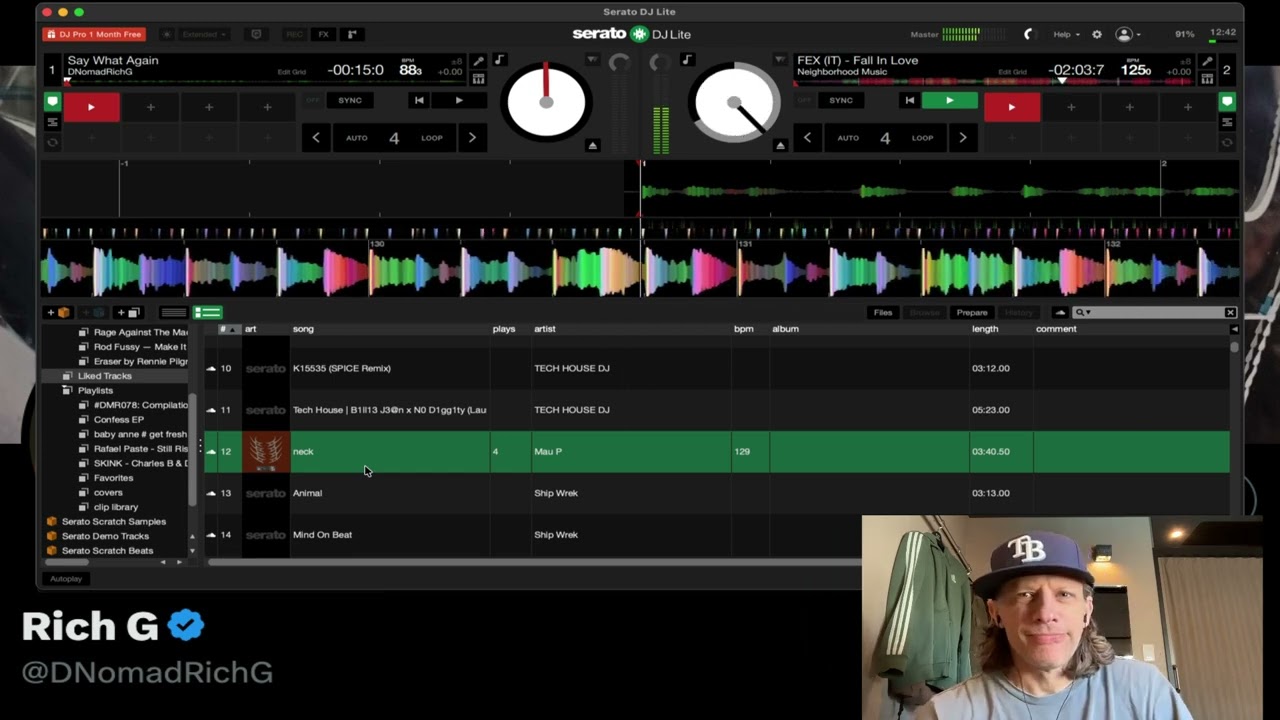The image size is (1280, 720).
Task: Open the Help dropdown
Action: point(1066,34)
